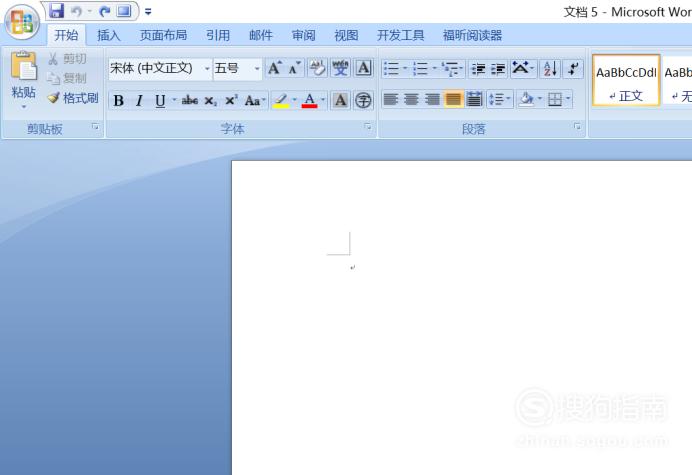Open the font size box 五号

[237, 68]
